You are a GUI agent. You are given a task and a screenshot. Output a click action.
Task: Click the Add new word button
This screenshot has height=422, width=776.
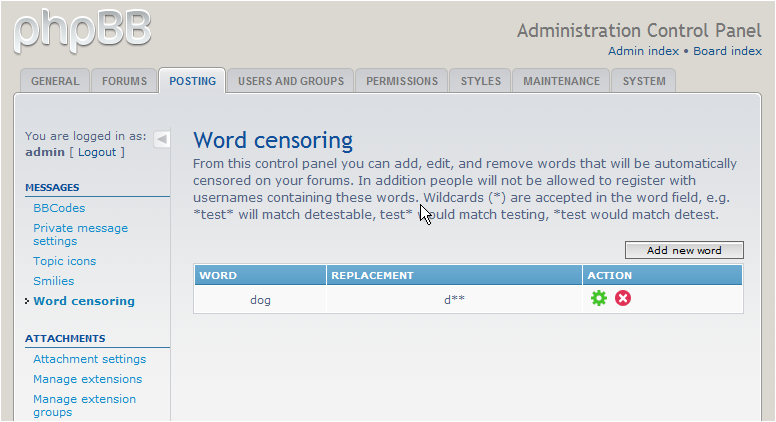pyautogui.click(x=684, y=250)
